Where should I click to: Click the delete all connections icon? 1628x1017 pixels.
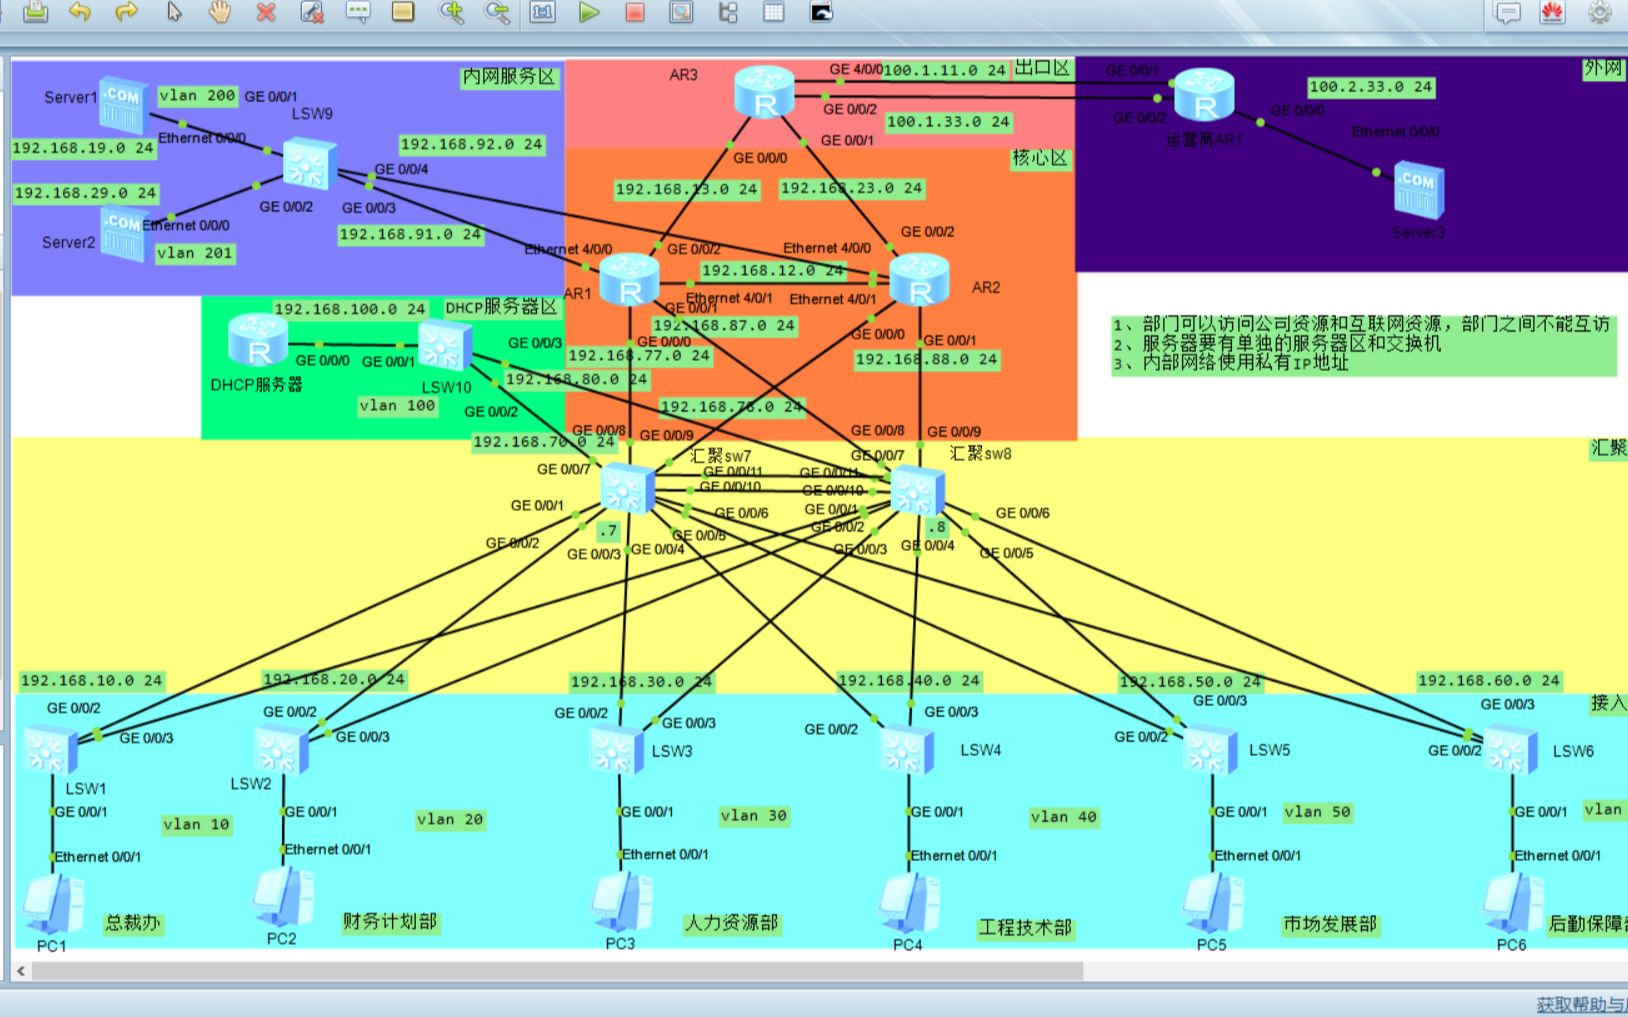tap(312, 12)
